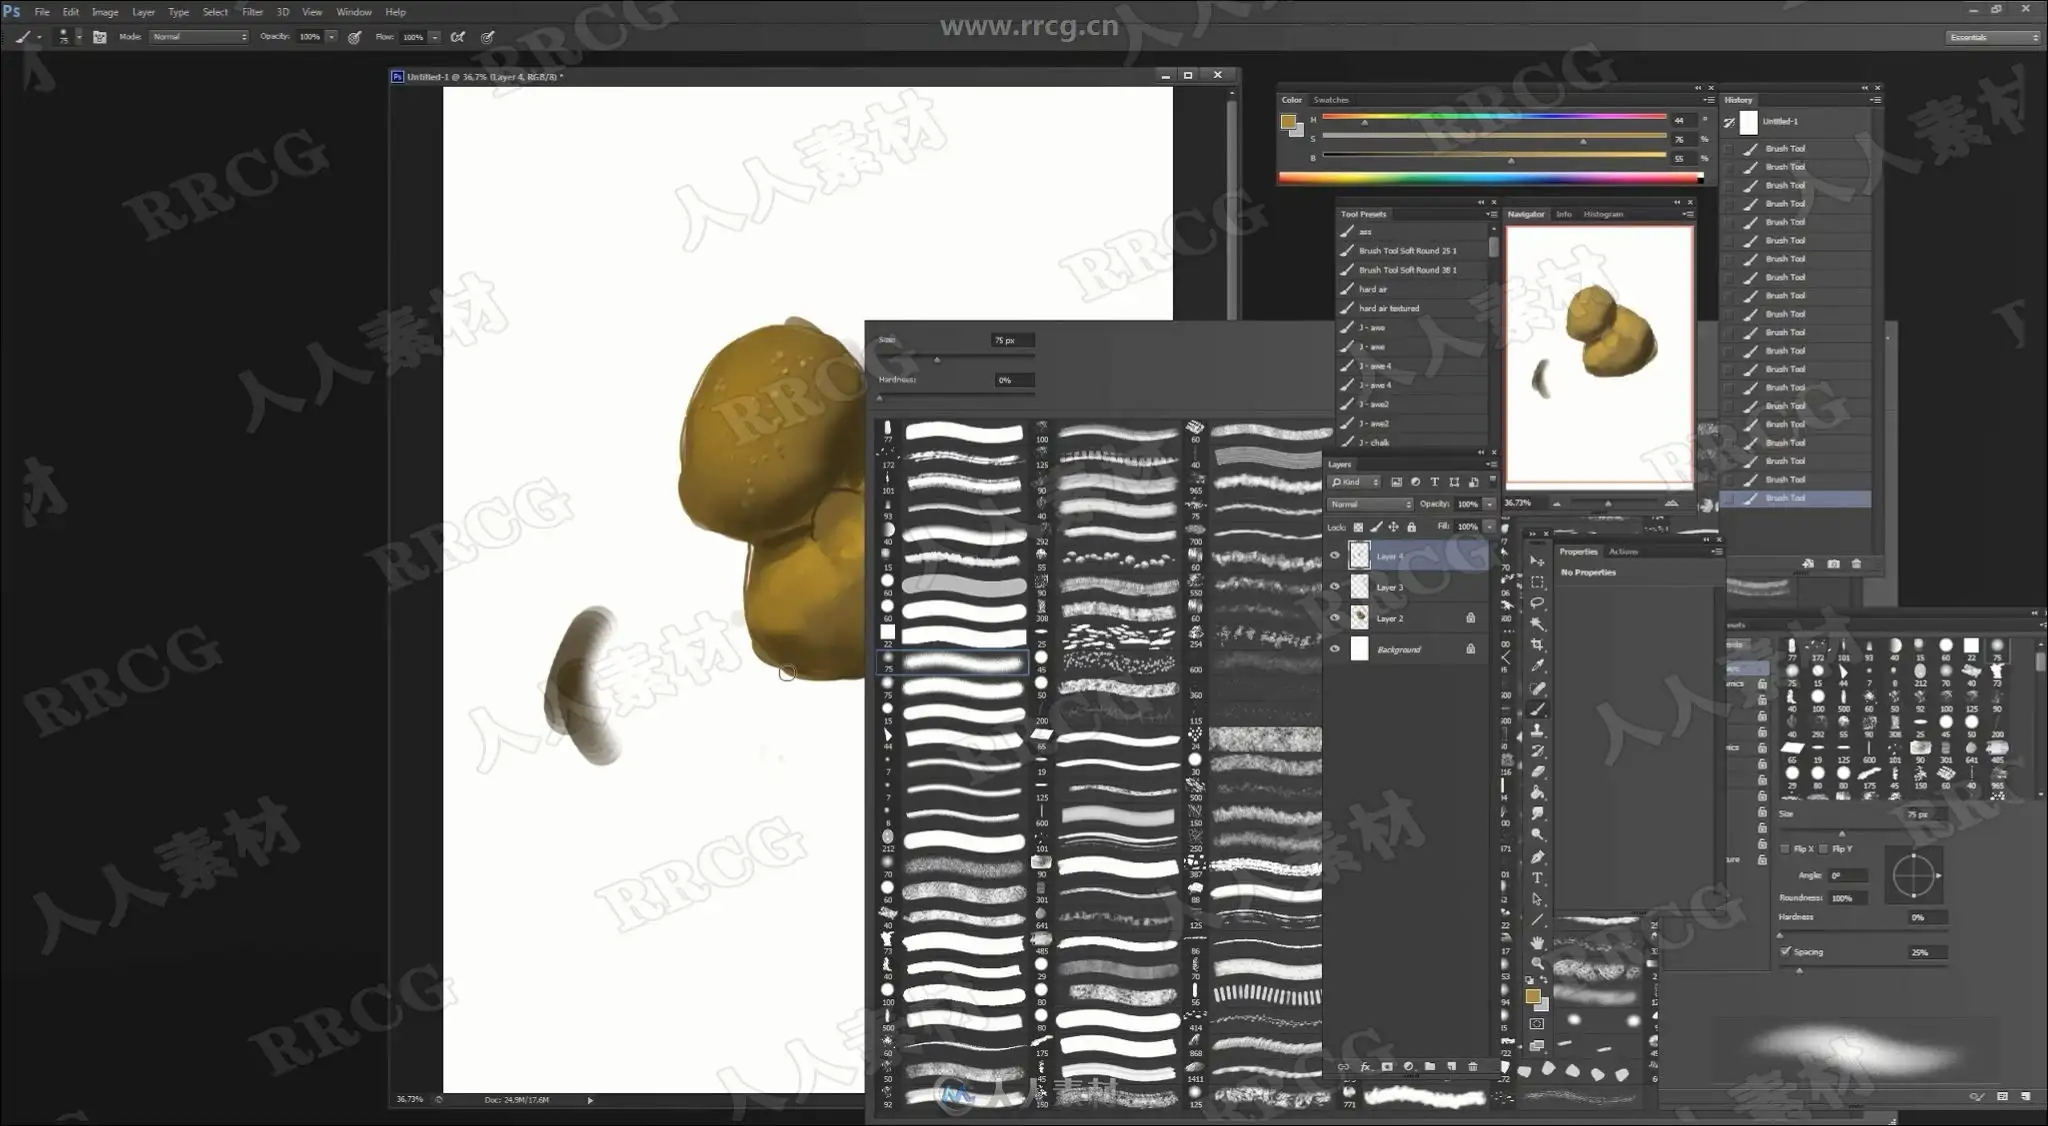
Task: Delete layer using Layers panel trash icon
Action: click(x=1472, y=1067)
